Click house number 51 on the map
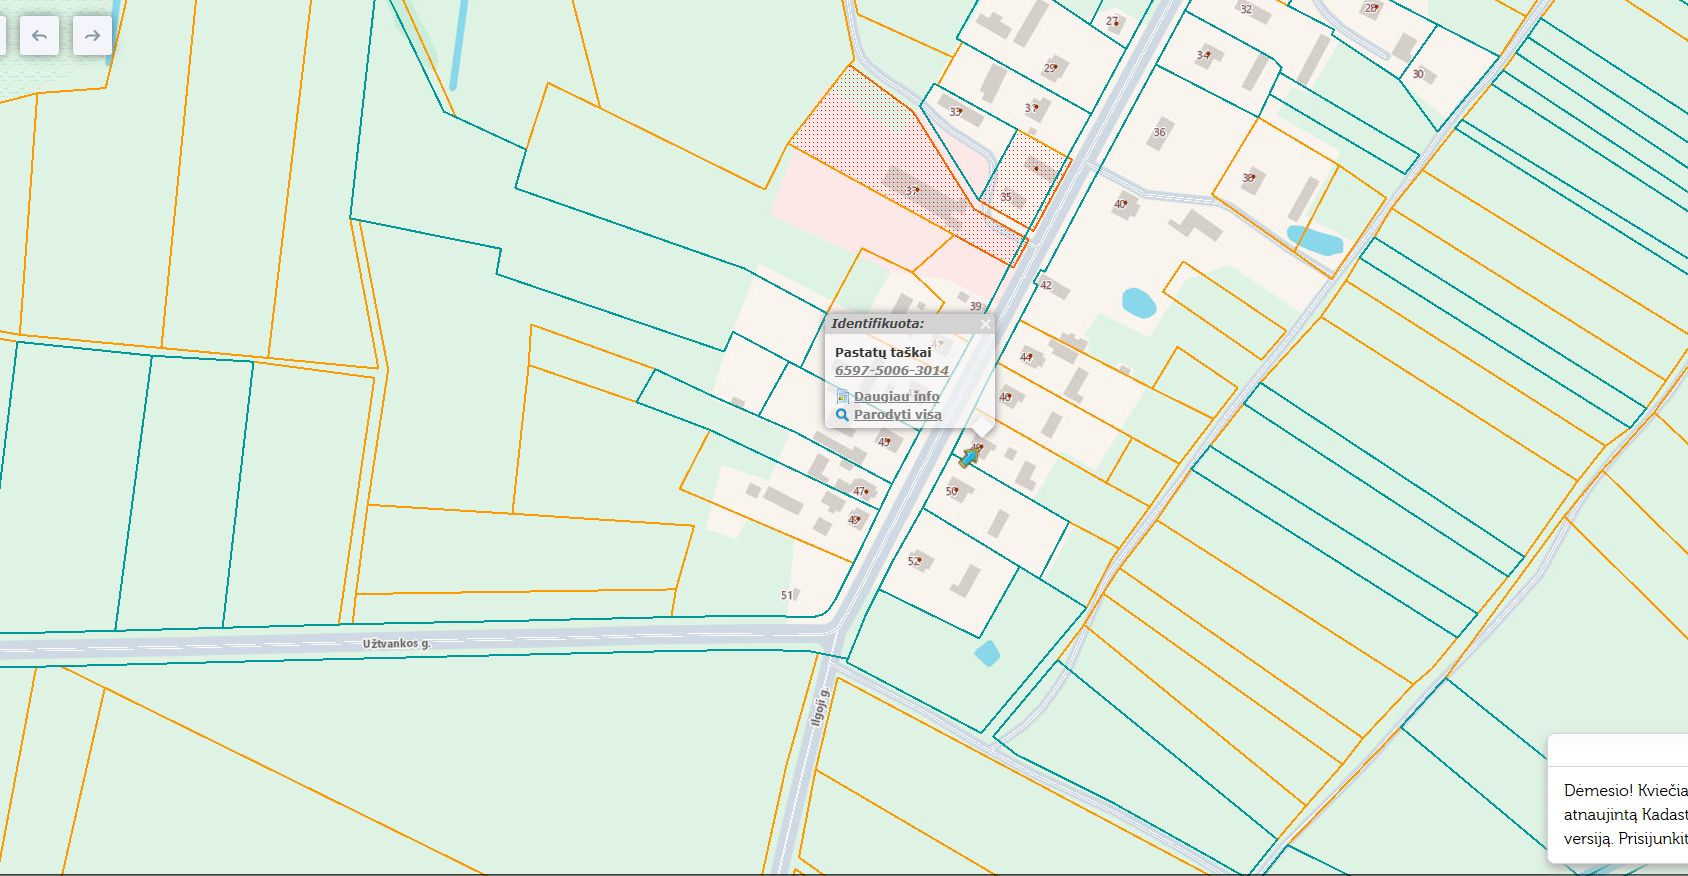The height and width of the screenshot is (876, 1688). coord(787,595)
